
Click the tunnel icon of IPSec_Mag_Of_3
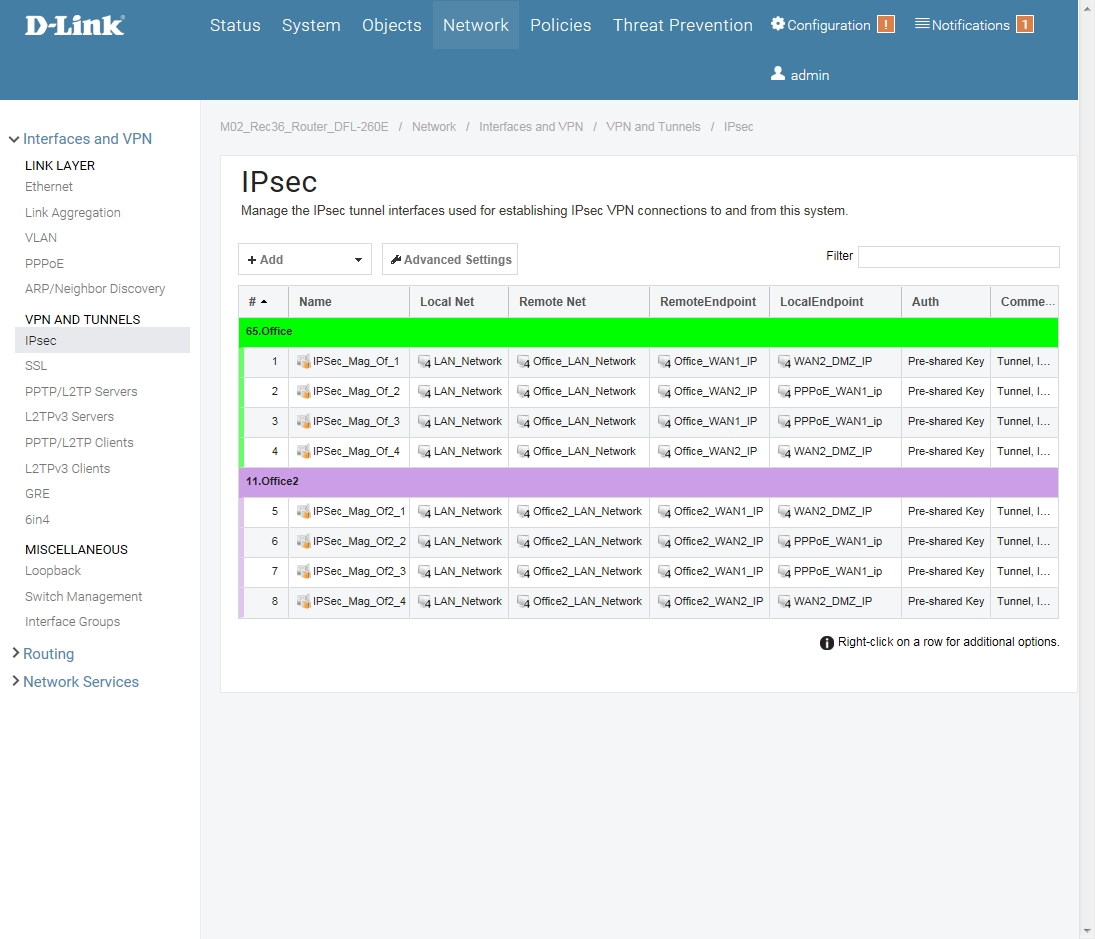[x=303, y=422]
